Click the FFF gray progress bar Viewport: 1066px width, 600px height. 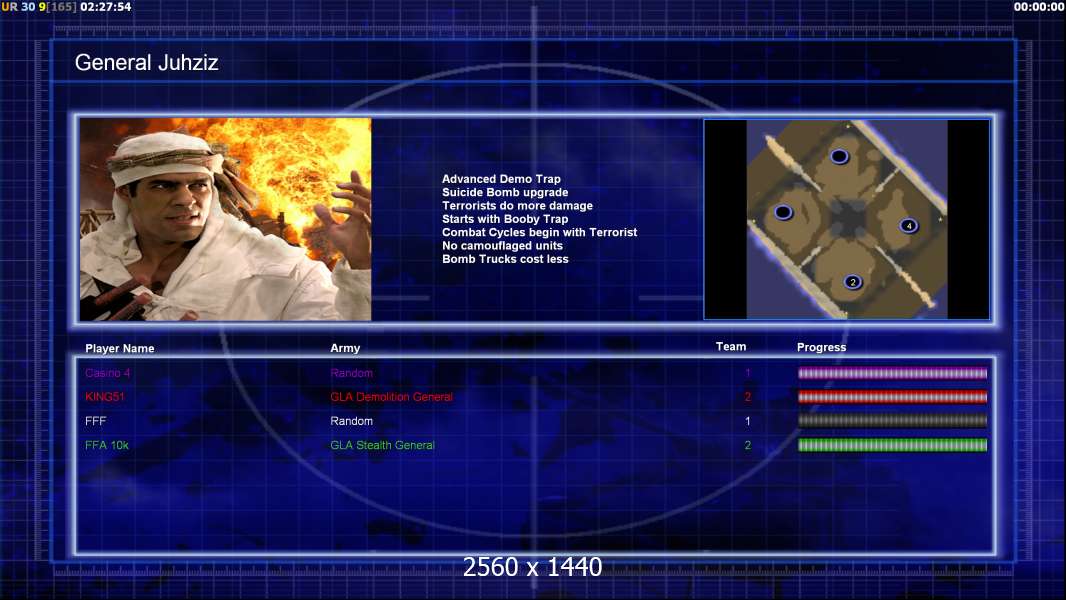point(892,421)
